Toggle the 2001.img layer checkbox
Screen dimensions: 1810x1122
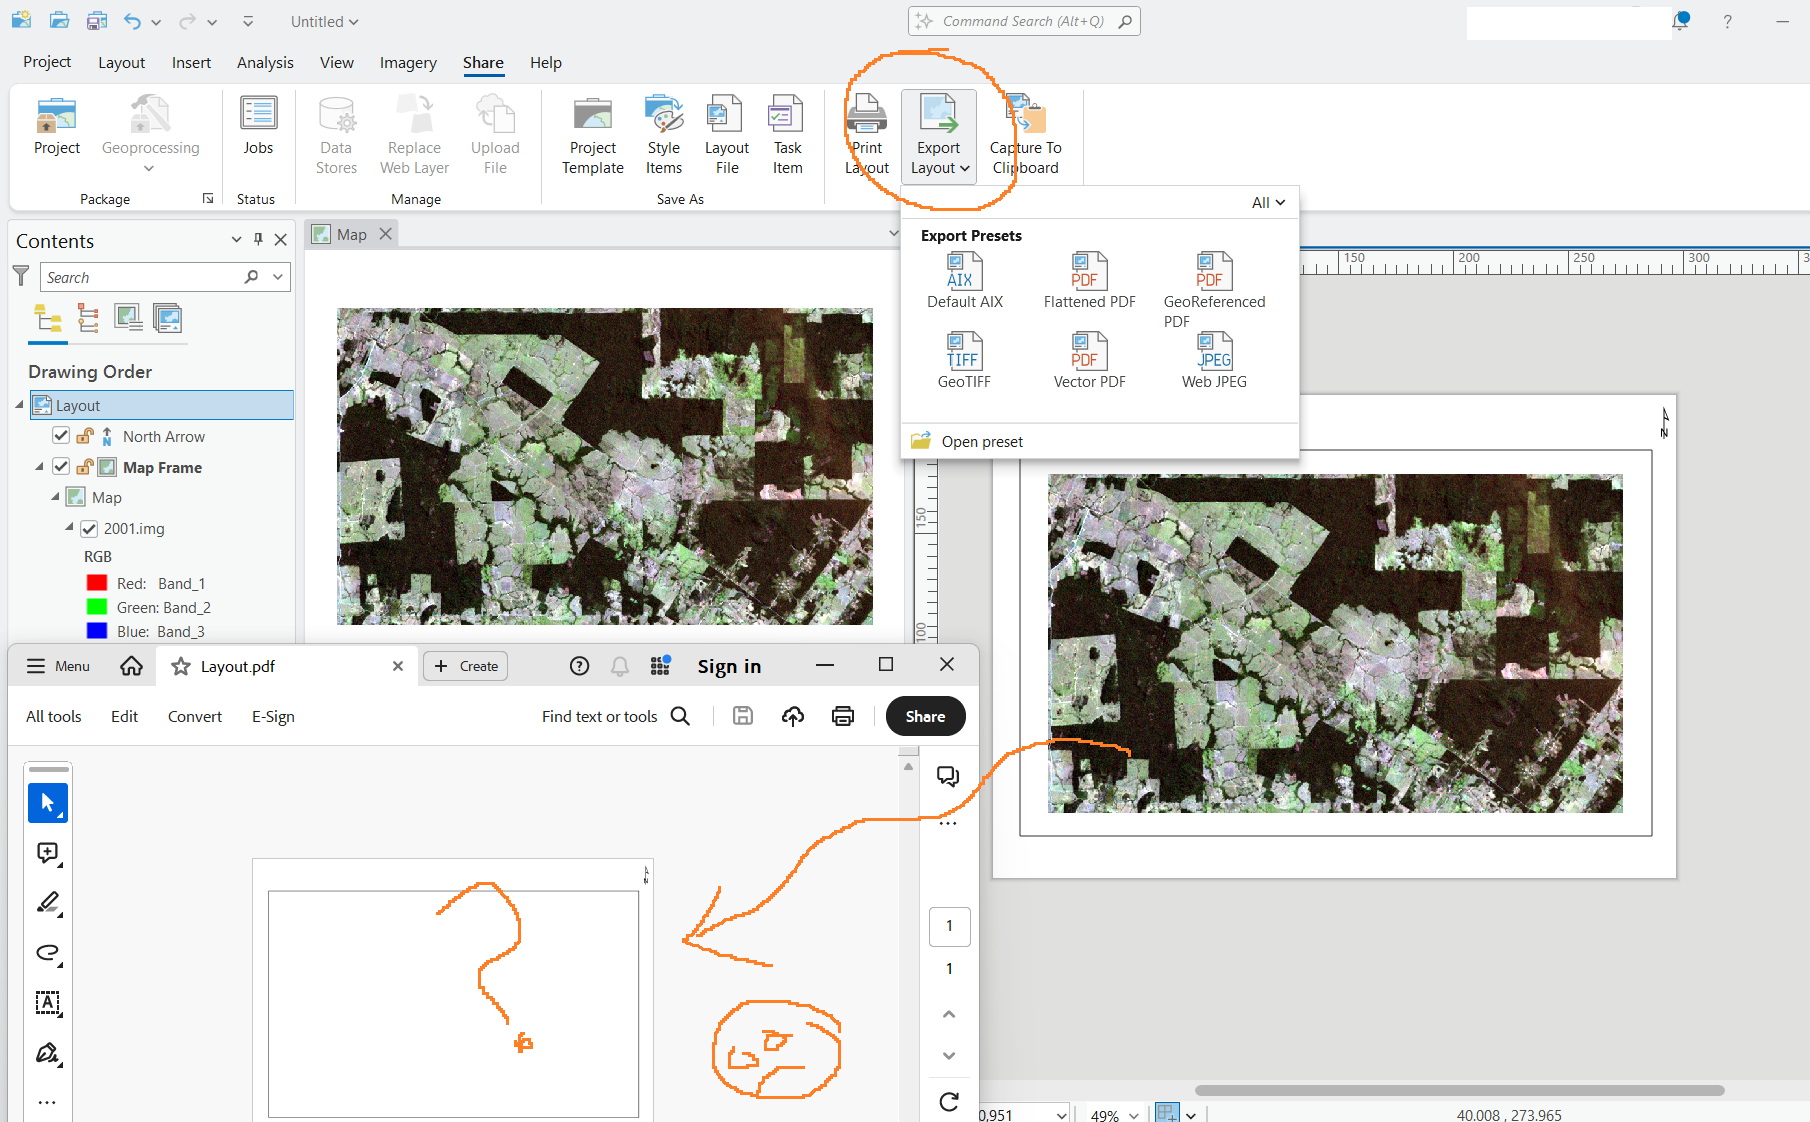89,529
